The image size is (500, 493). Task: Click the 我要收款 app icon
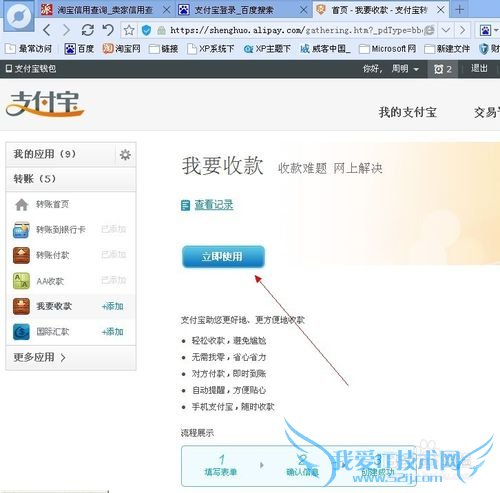click(21, 306)
